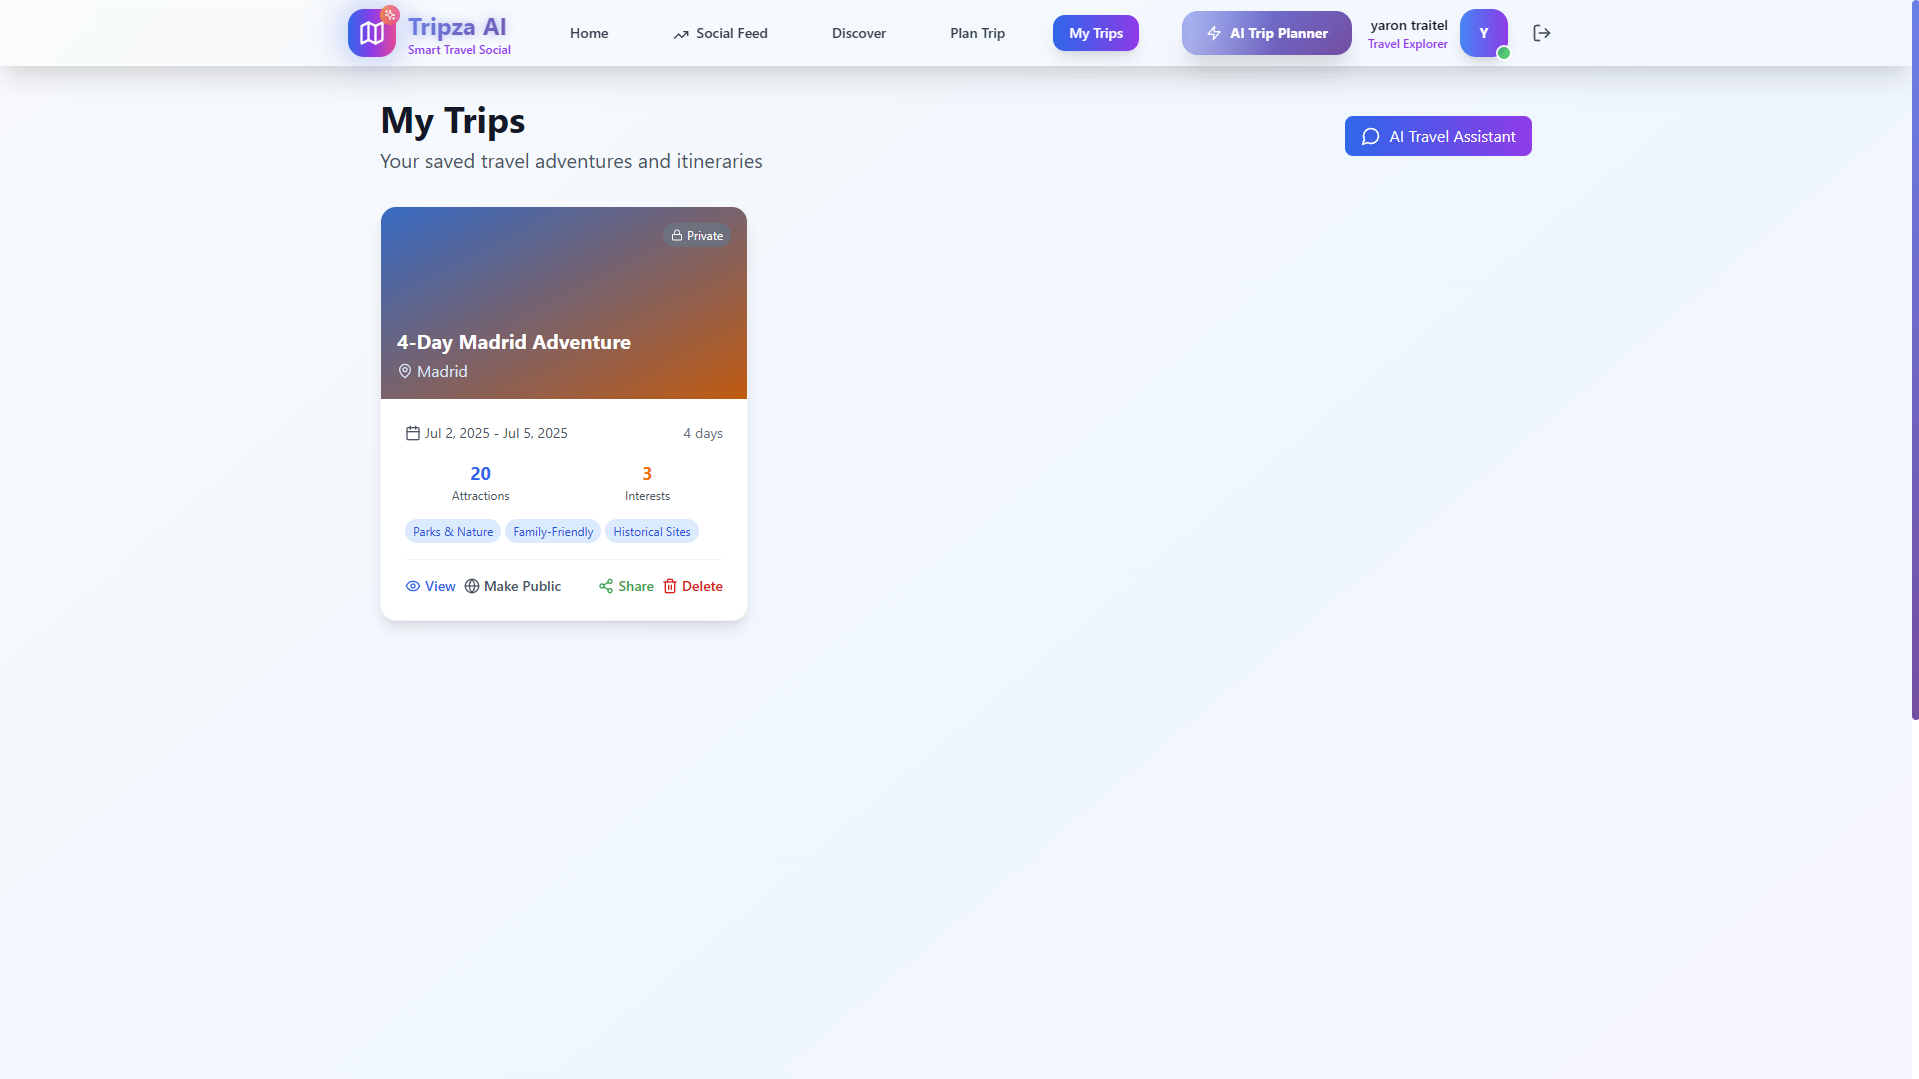The width and height of the screenshot is (1919, 1079).
Task: Click the Jul 2, 2025 - Jul 5, 2025 dates
Action: [496, 433]
